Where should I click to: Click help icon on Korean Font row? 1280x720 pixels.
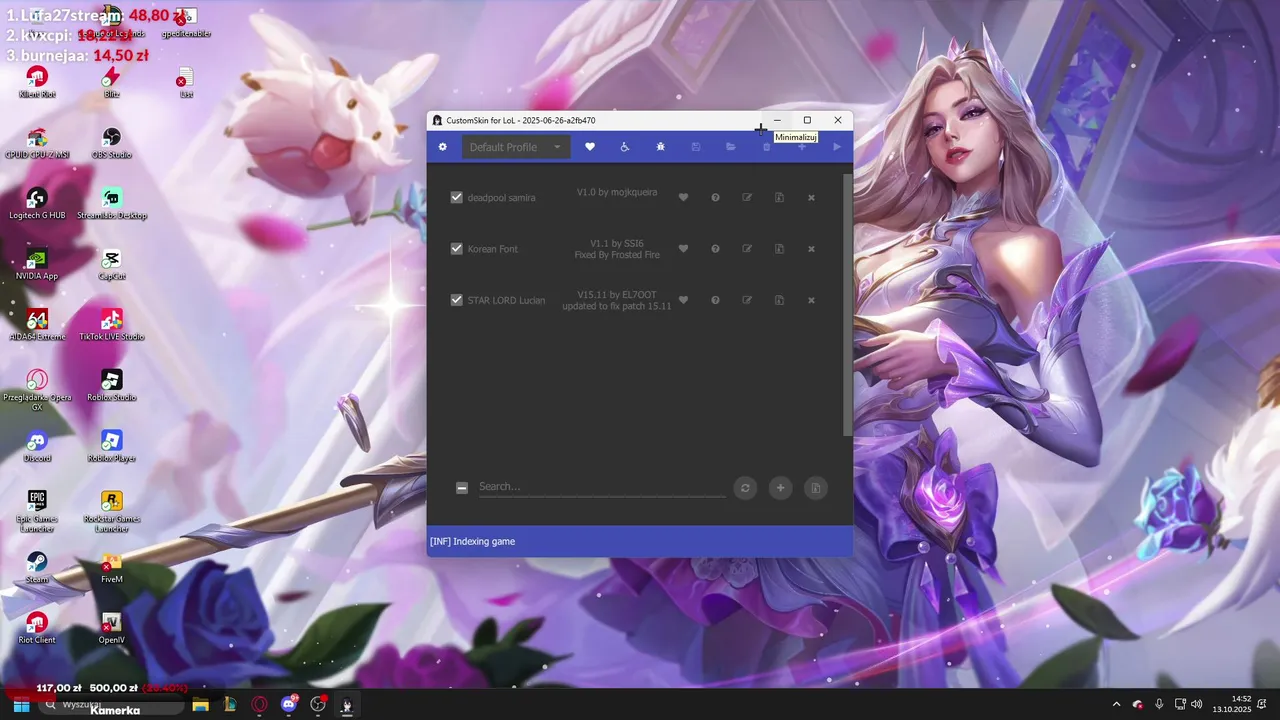716,249
